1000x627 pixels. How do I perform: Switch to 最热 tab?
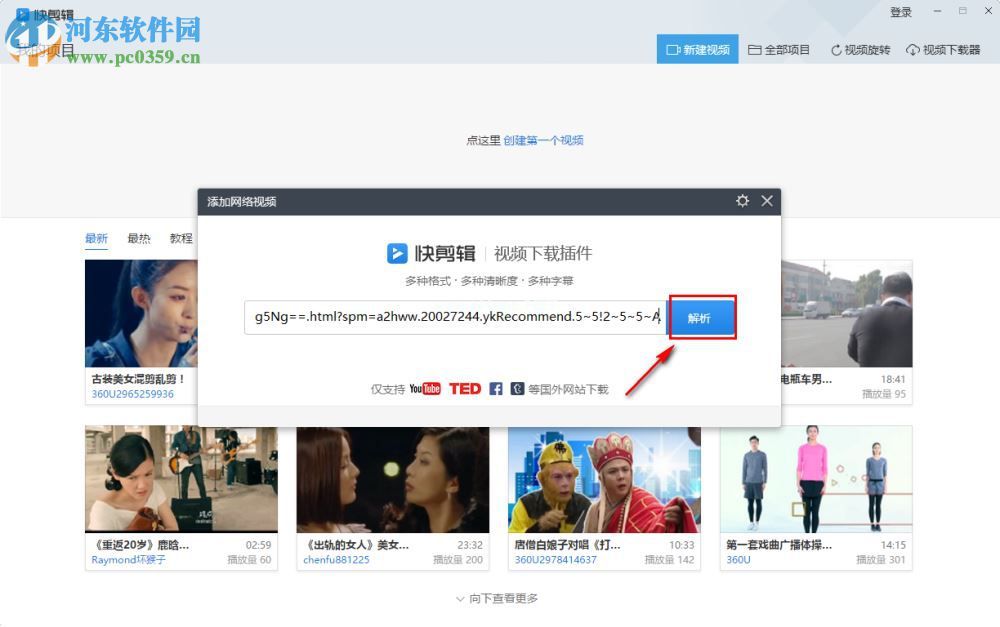pos(139,239)
